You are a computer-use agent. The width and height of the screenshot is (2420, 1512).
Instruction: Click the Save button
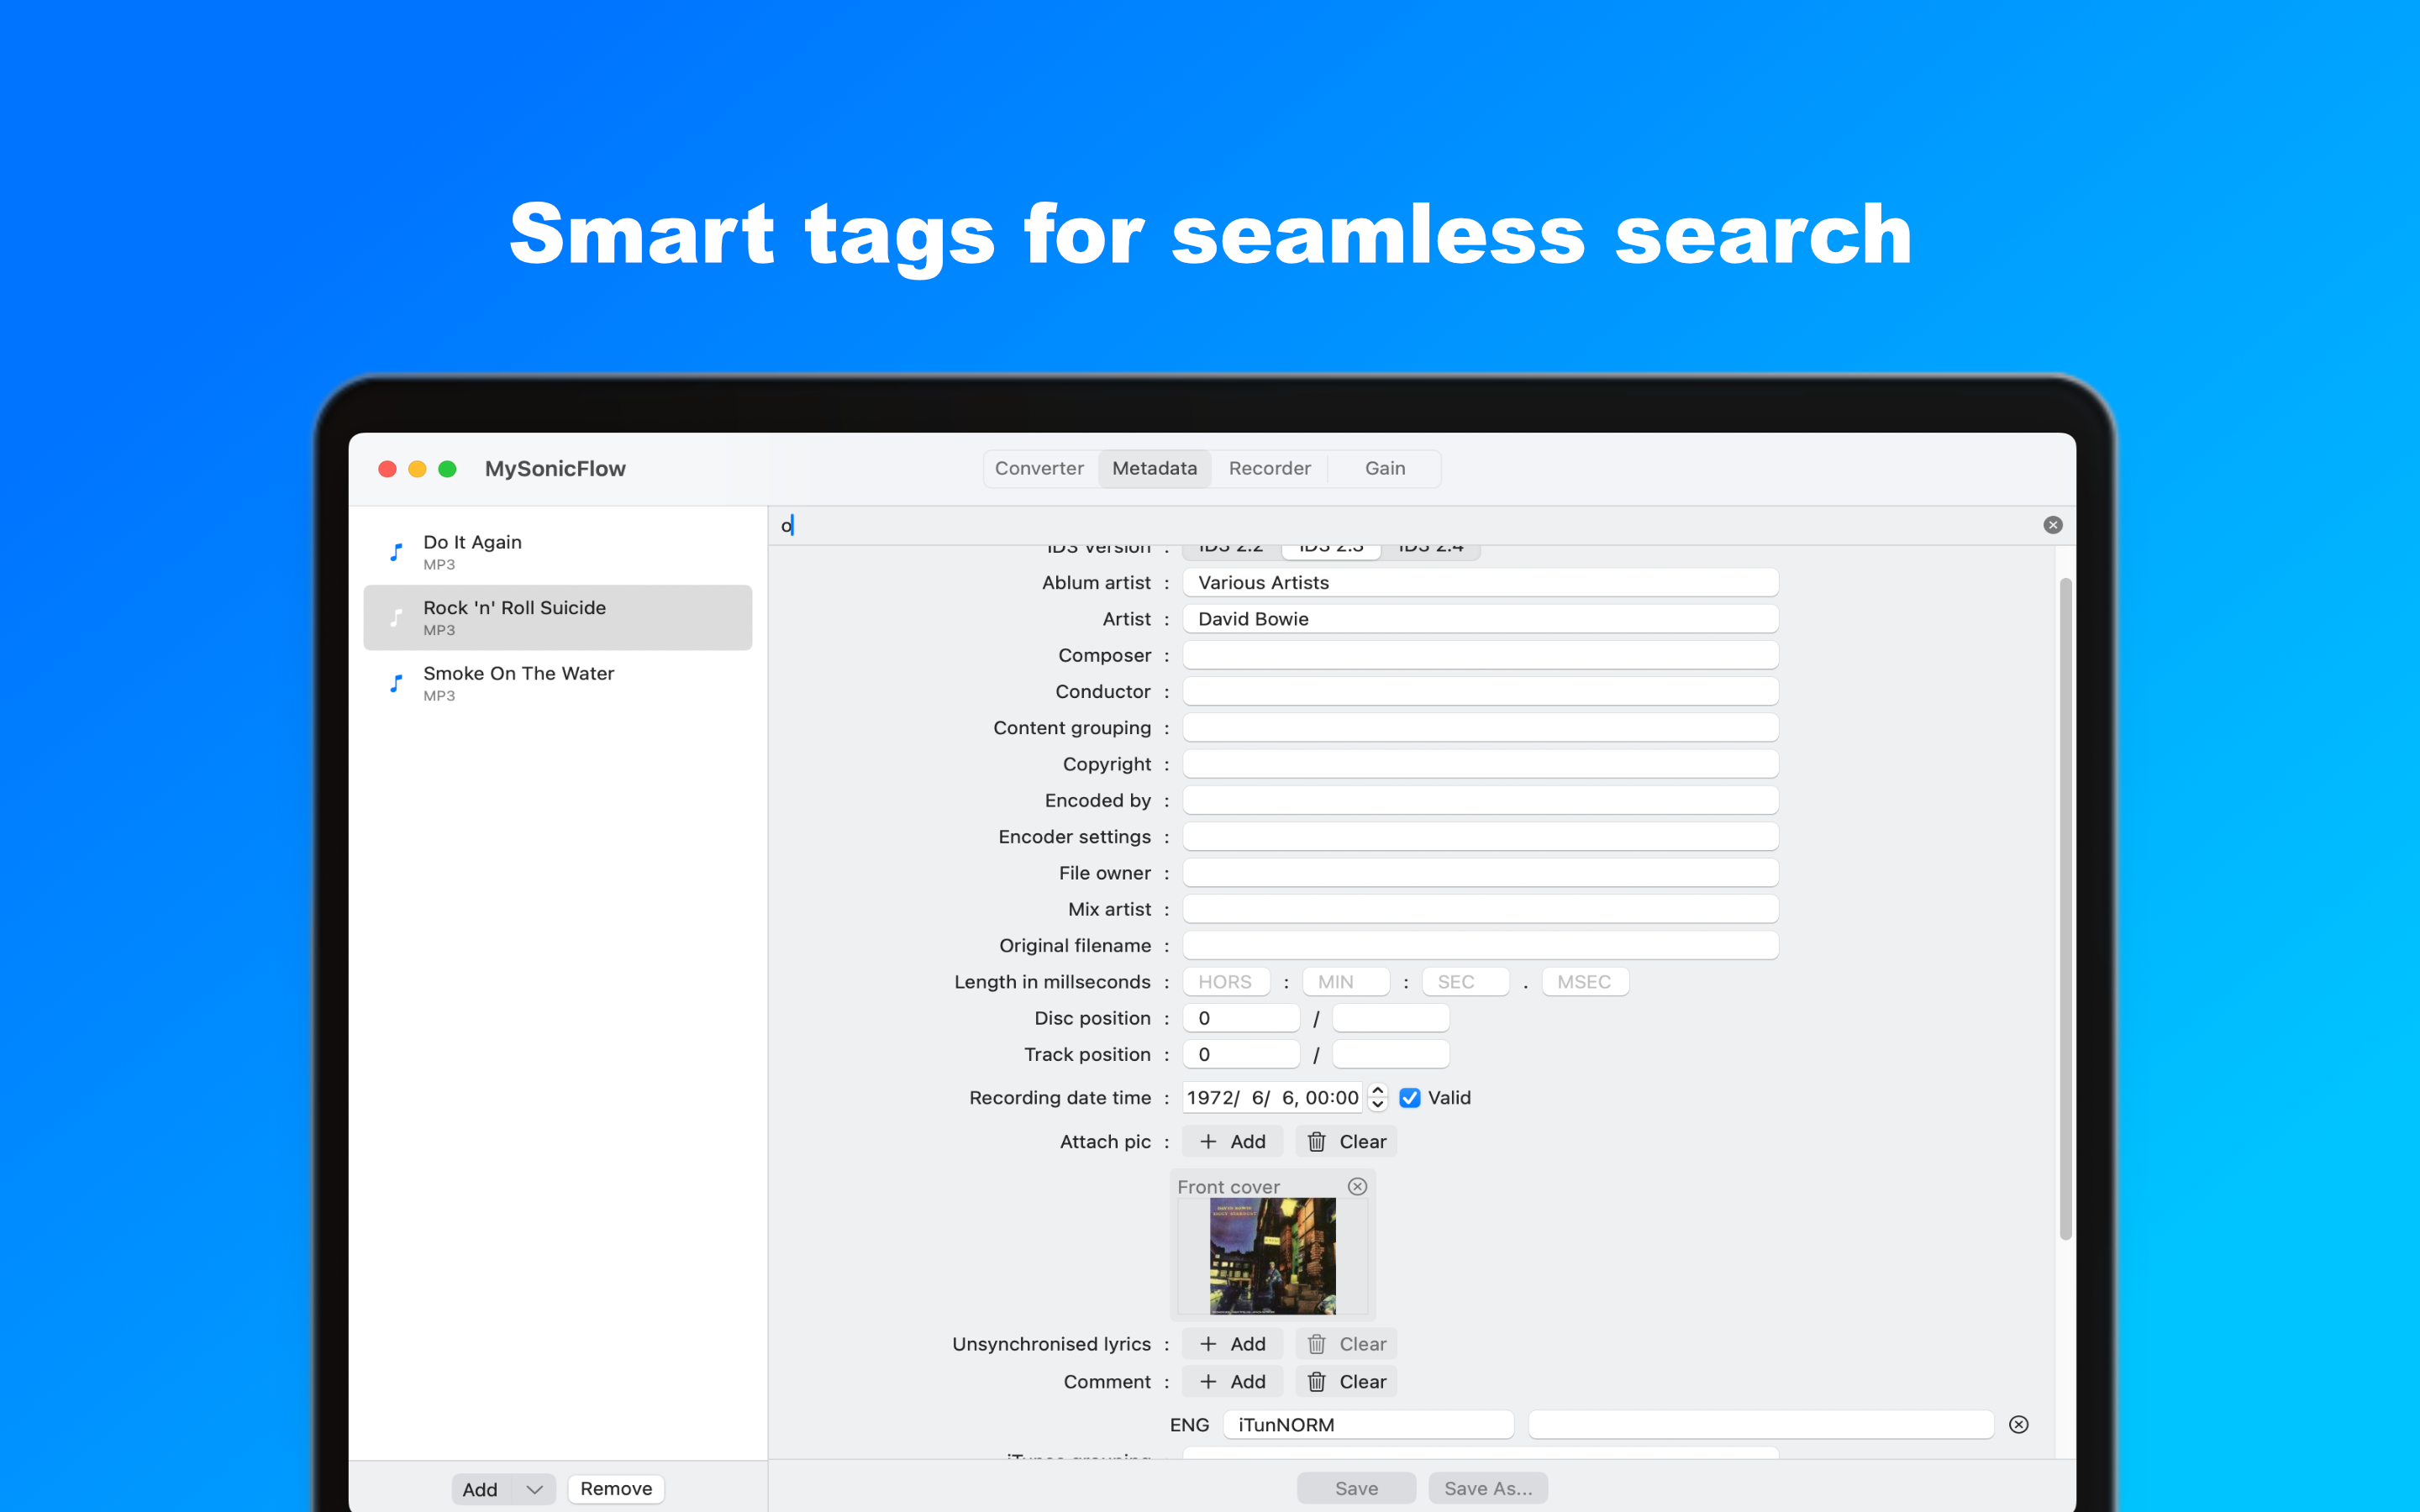[1356, 1488]
